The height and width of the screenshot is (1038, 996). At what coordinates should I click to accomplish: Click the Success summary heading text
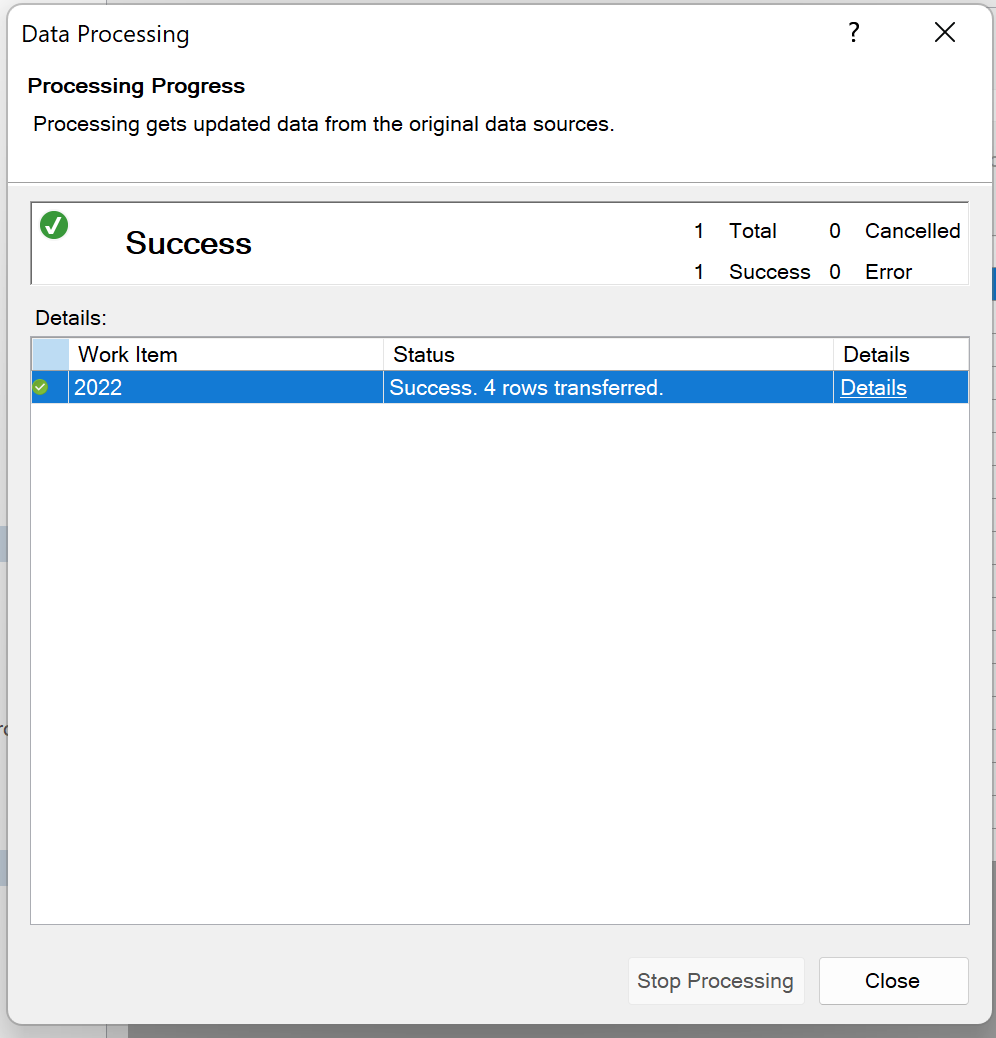pos(188,243)
